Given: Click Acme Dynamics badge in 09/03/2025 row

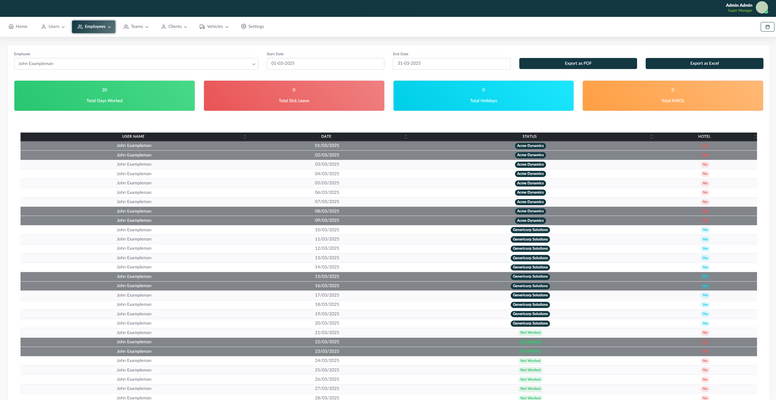Looking at the screenshot, I should pyautogui.click(x=530, y=221).
